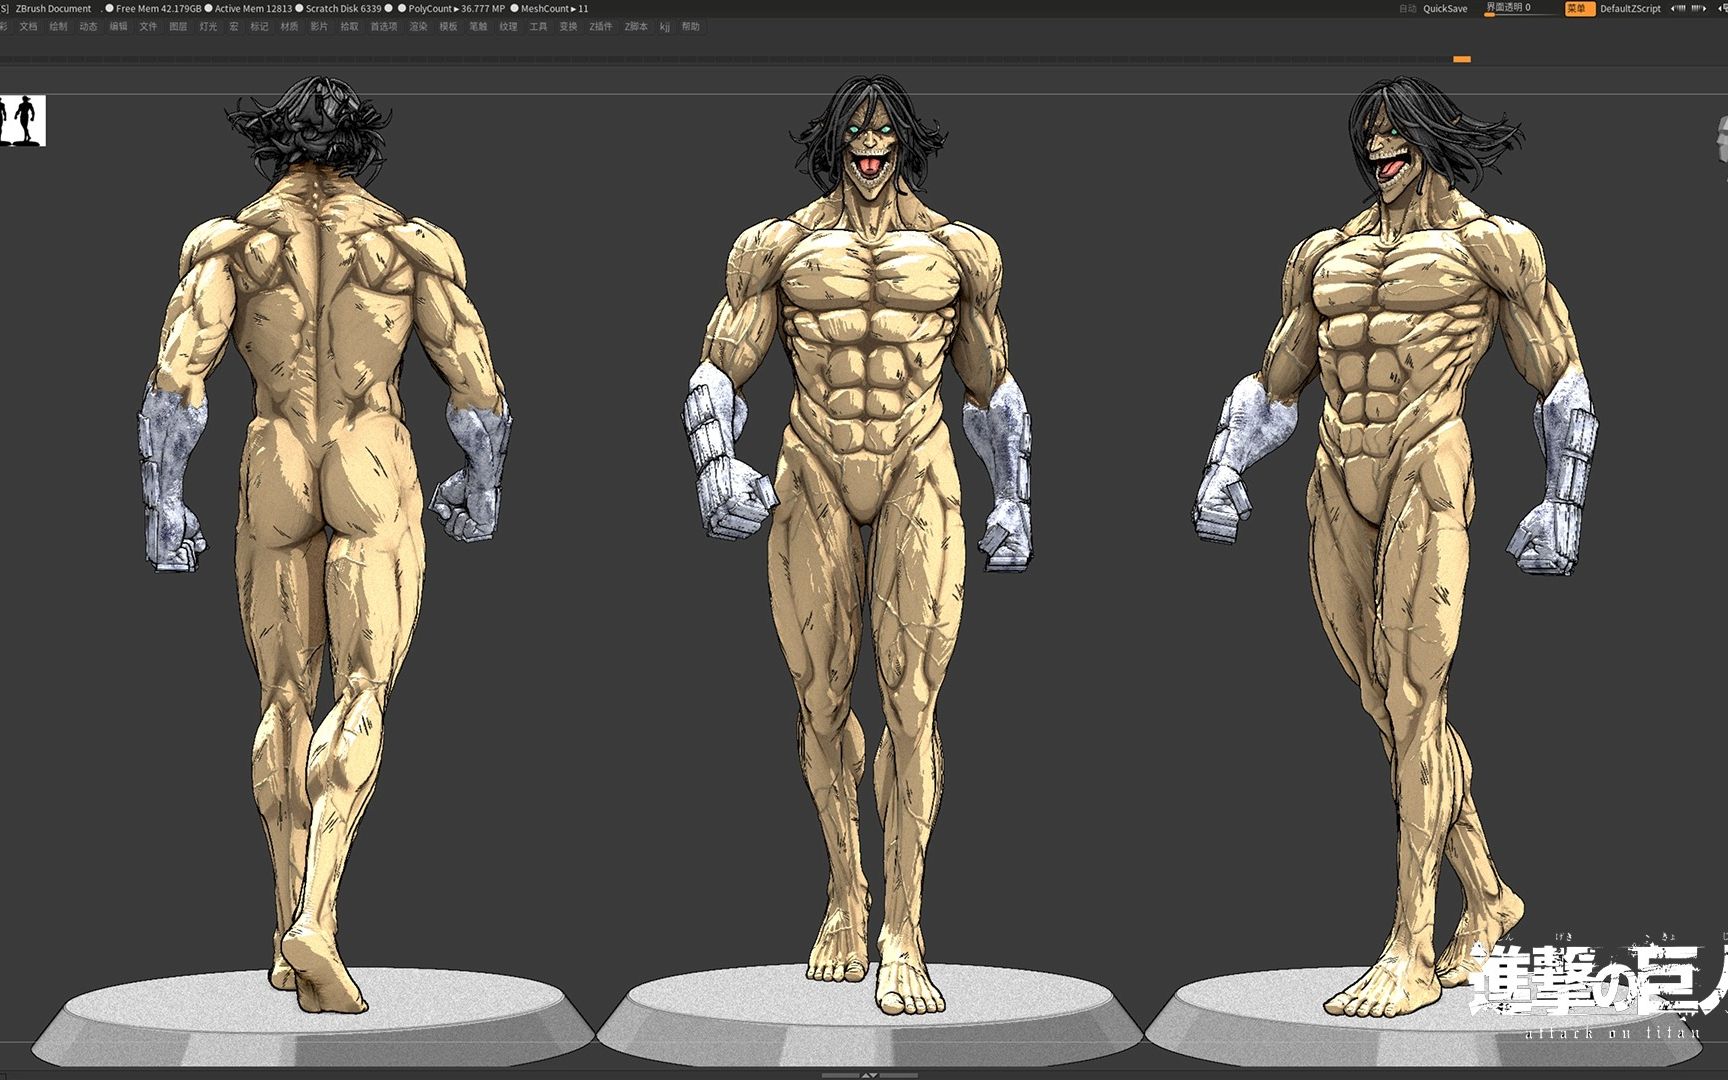Open the kjj menu
The height and width of the screenshot is (1080, 1728).
665,27
